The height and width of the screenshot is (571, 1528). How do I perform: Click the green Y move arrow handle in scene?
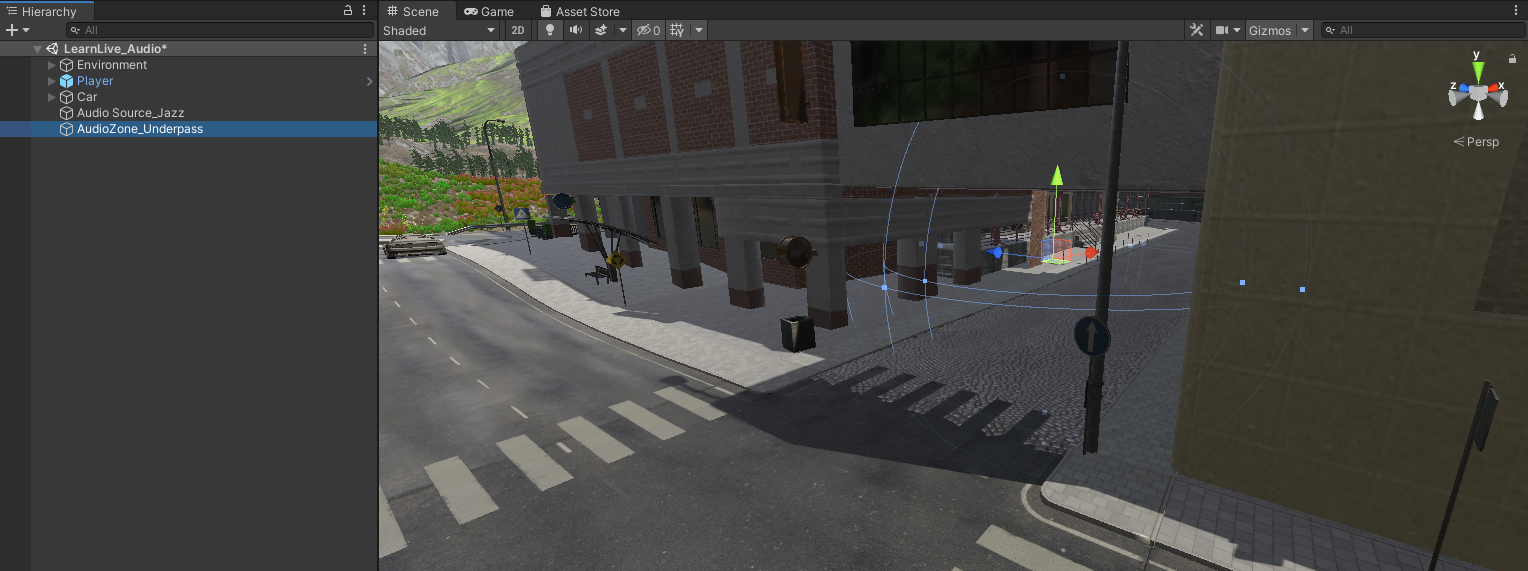pyautogui.click(x=1056, y=177)
